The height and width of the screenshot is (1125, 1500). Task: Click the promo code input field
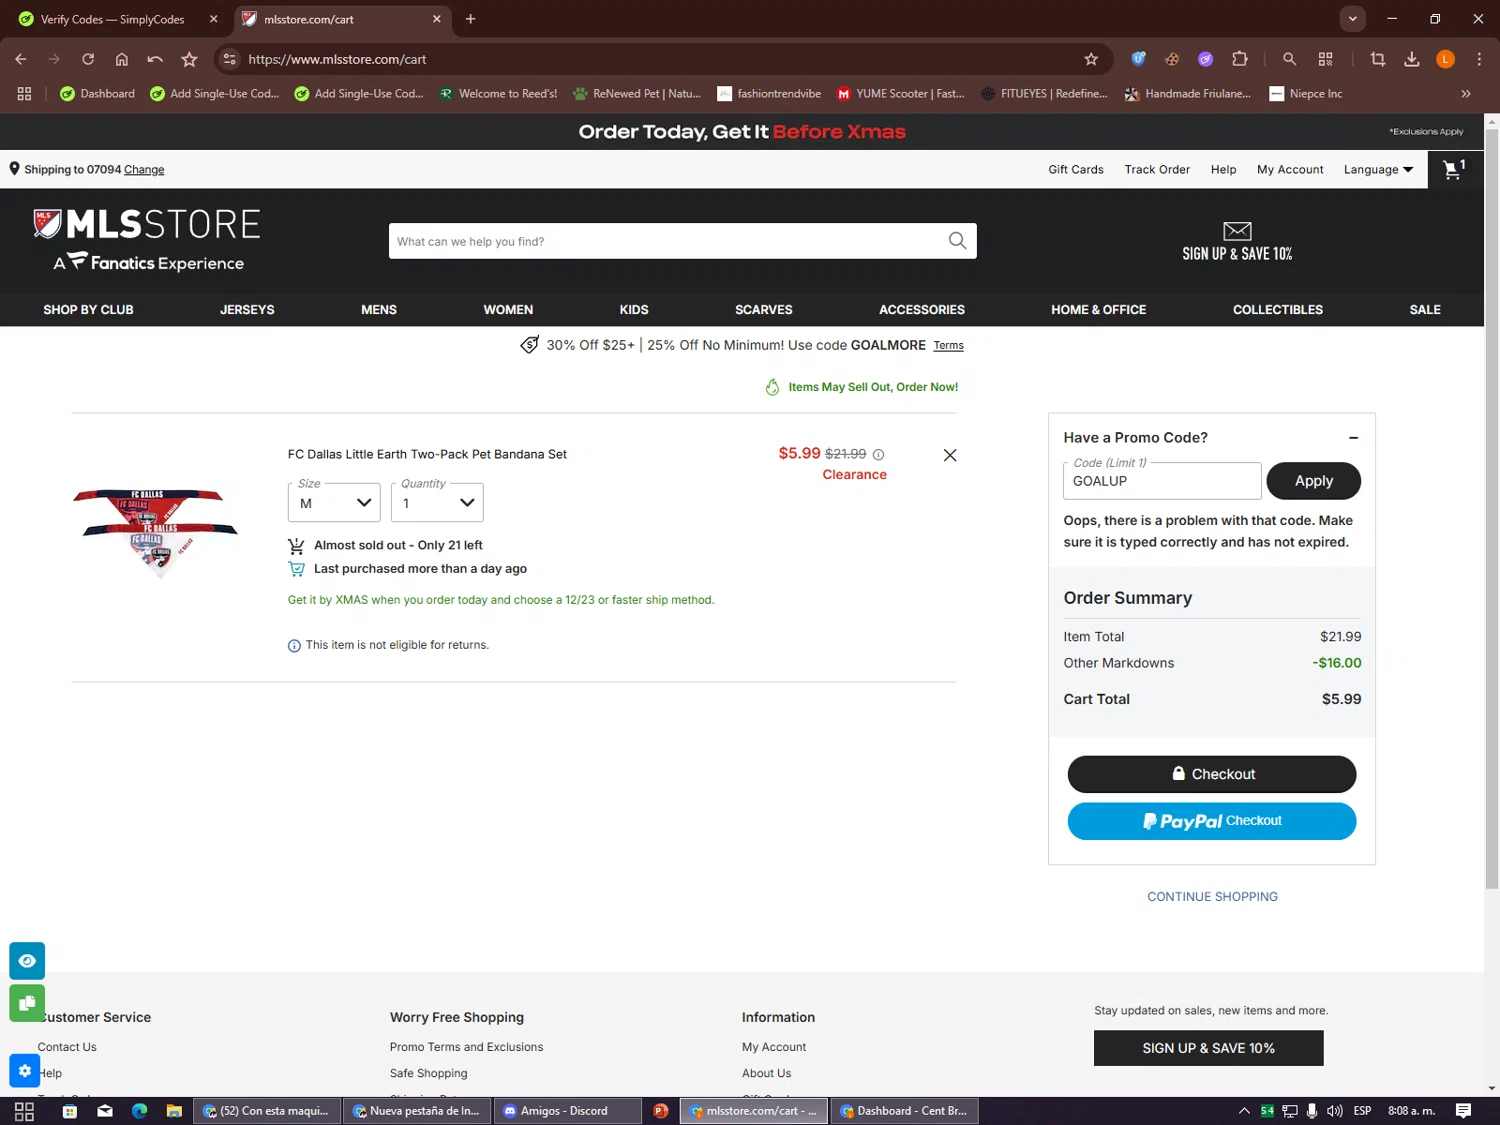[1162, 481]
